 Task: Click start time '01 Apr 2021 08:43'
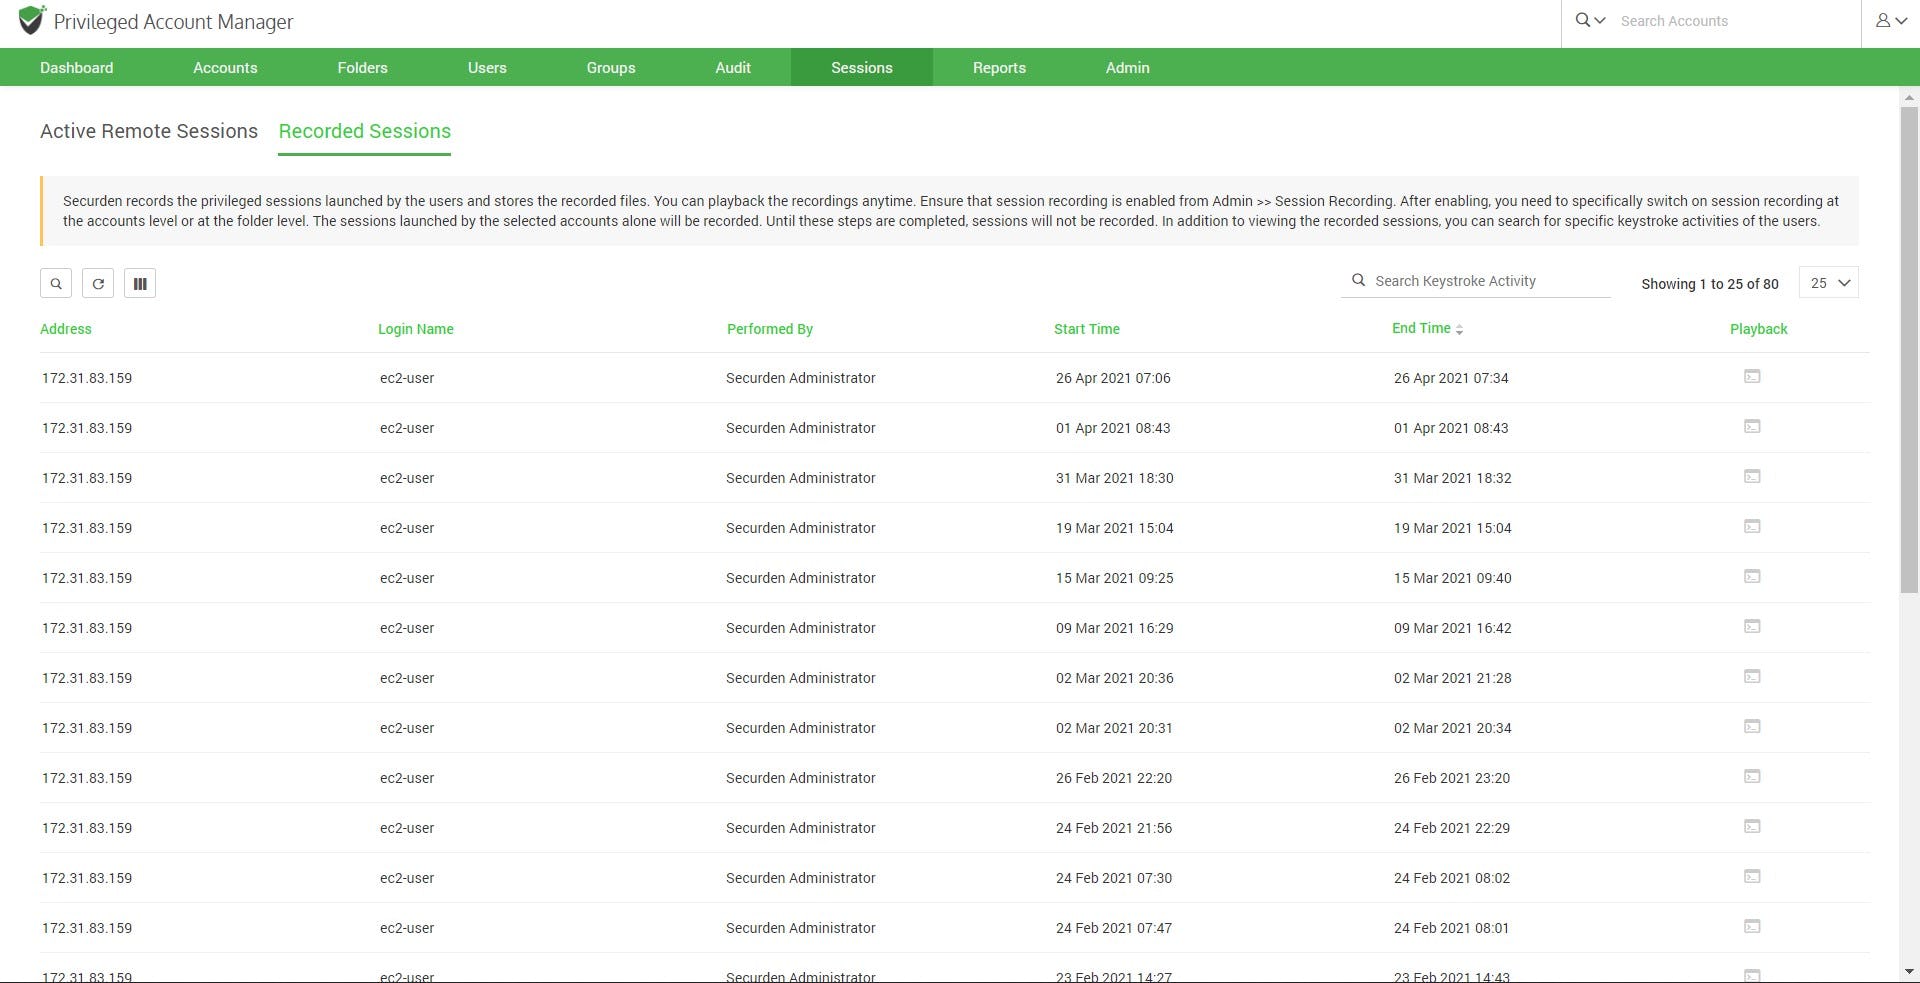coord(1113,428)
